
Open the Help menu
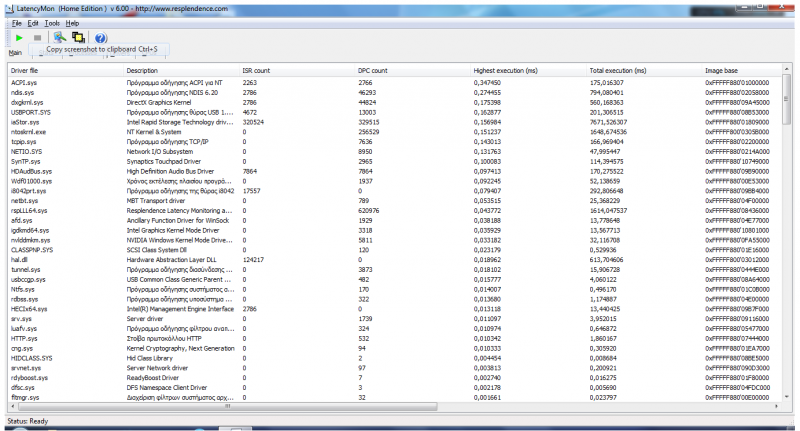[x=73, y=22]
